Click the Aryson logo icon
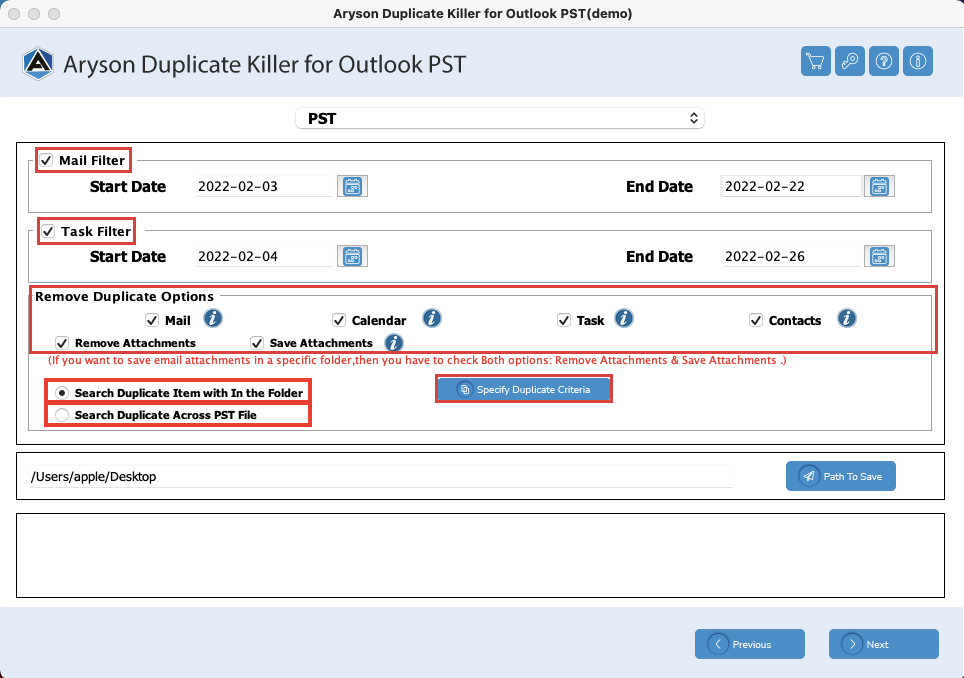Screen dimensions: 964x678 38,63
